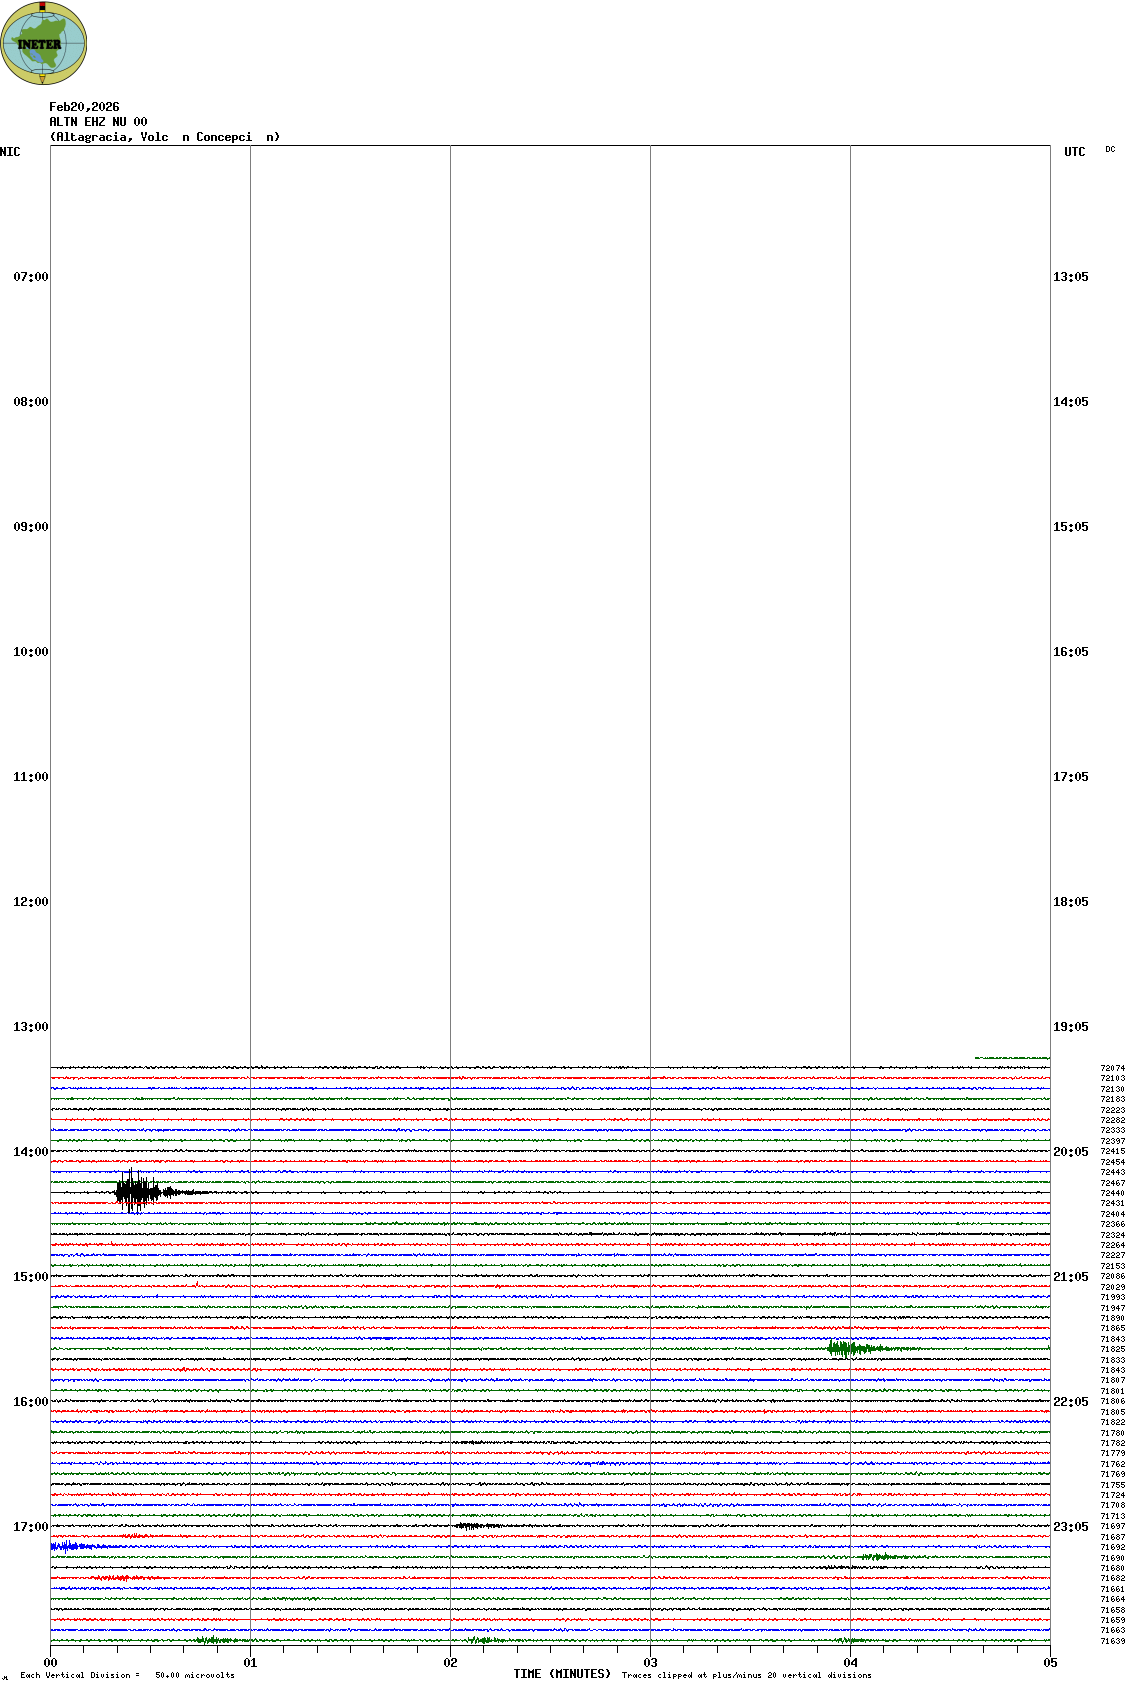The image size is (1130, 1689).
Task: Select the 17:00 NIC time label
Action: (x=30, y=1527)
